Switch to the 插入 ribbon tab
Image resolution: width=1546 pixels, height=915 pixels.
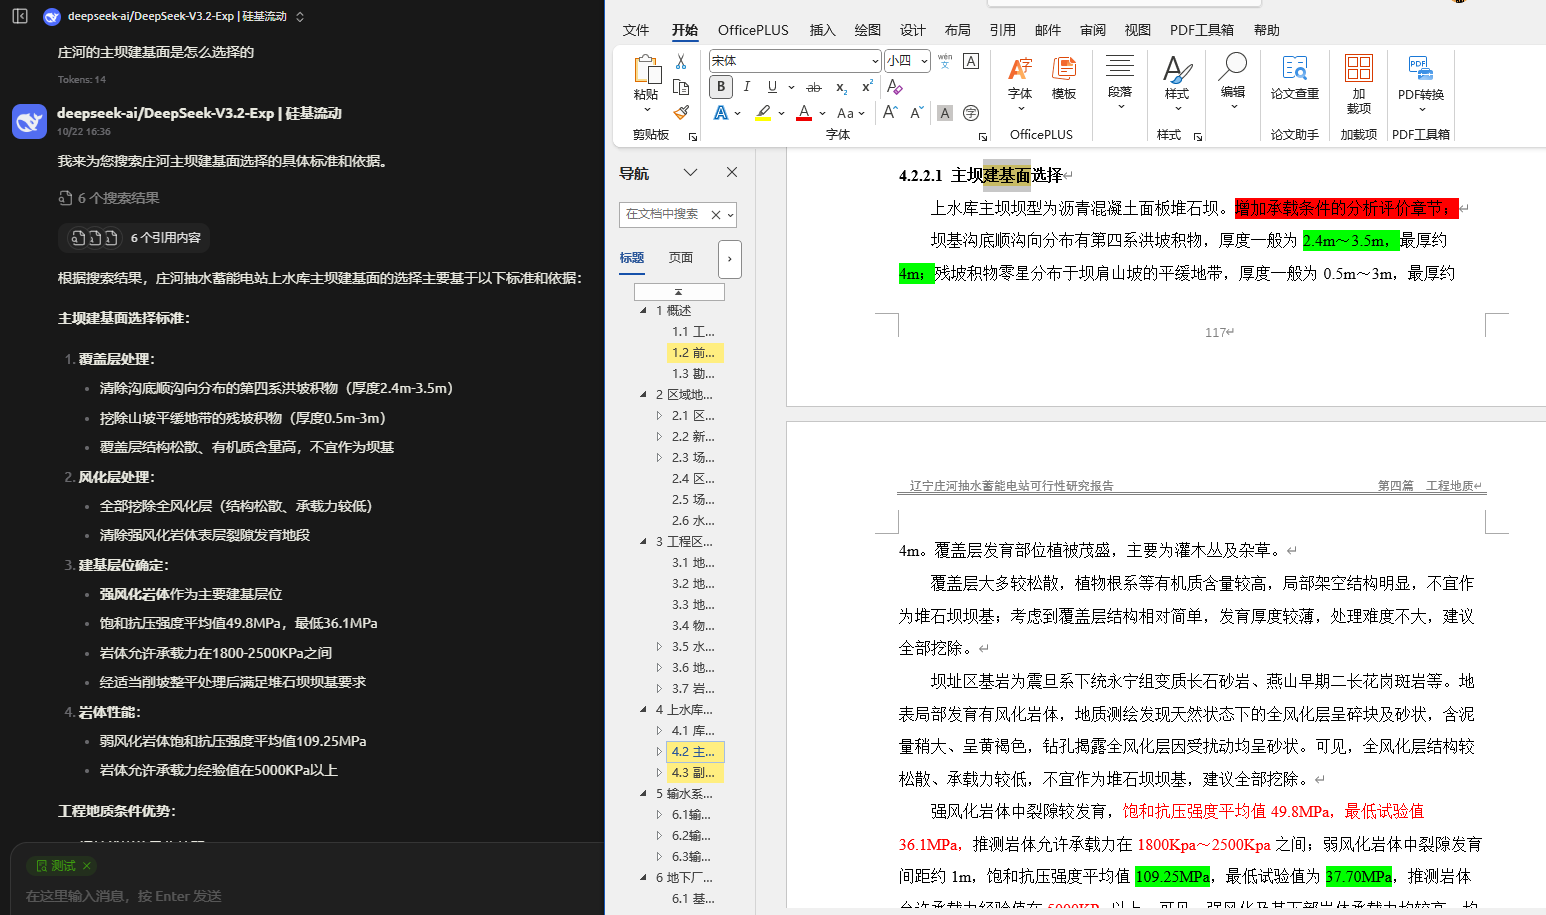tap(822, 30)
